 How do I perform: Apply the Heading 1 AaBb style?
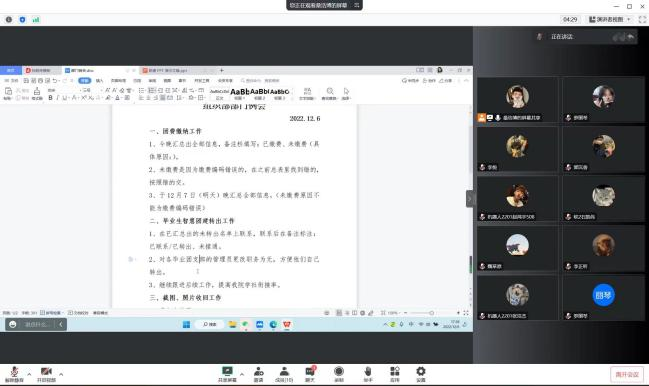(x=240, y=93)
